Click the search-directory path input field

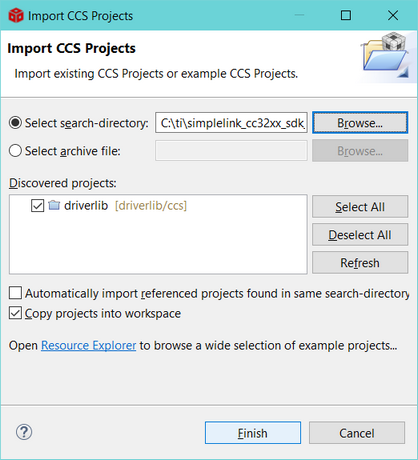pos(231,123)
